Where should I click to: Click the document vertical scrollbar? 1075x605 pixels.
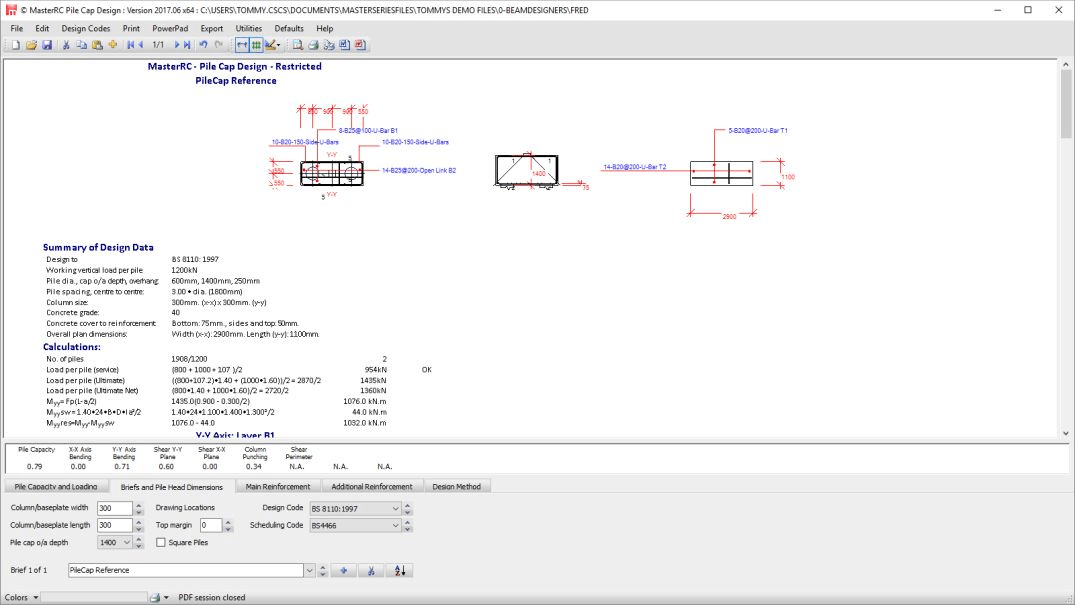click(x=1065, y=248)
